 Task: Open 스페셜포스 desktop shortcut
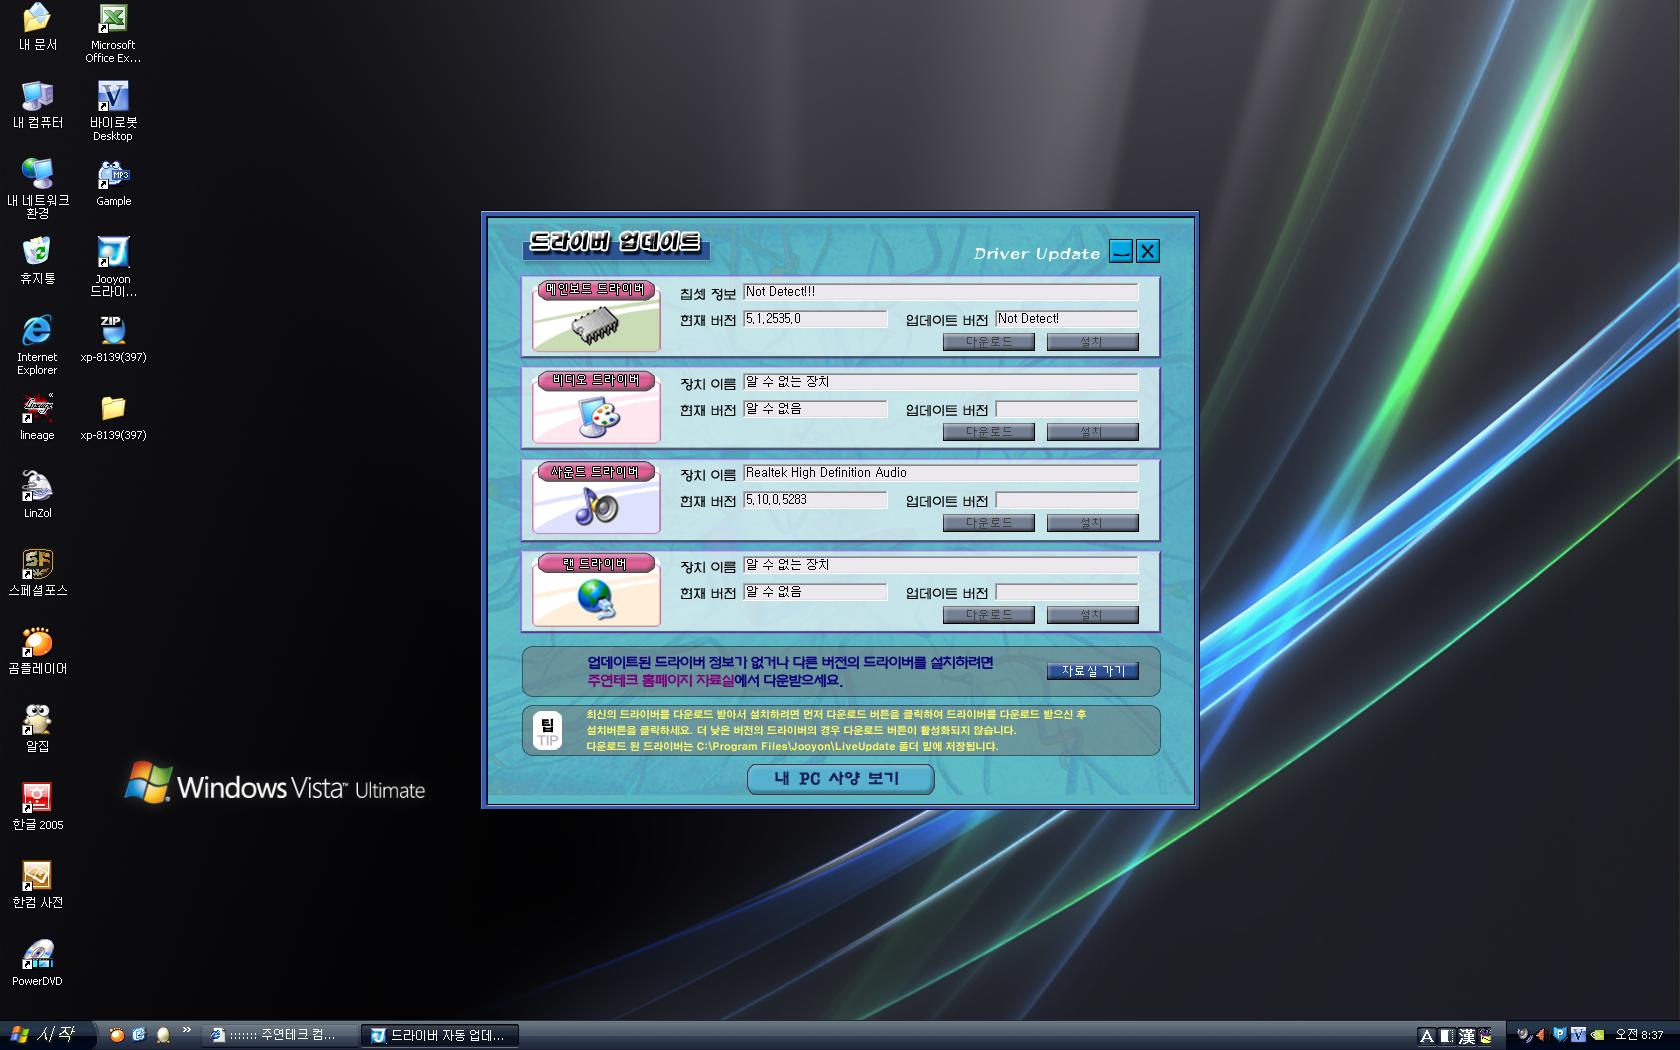37,572
